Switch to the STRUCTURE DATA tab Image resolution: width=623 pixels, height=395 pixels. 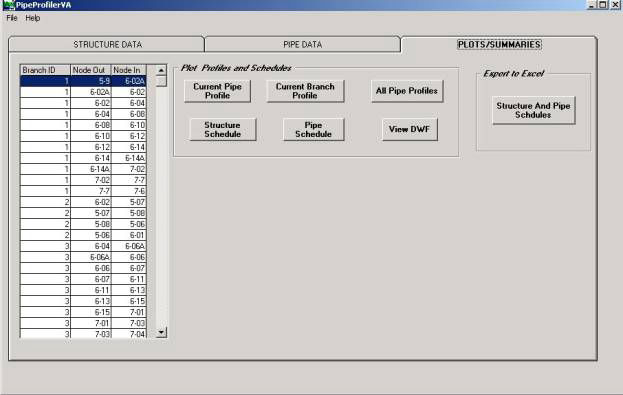point(107,45)
